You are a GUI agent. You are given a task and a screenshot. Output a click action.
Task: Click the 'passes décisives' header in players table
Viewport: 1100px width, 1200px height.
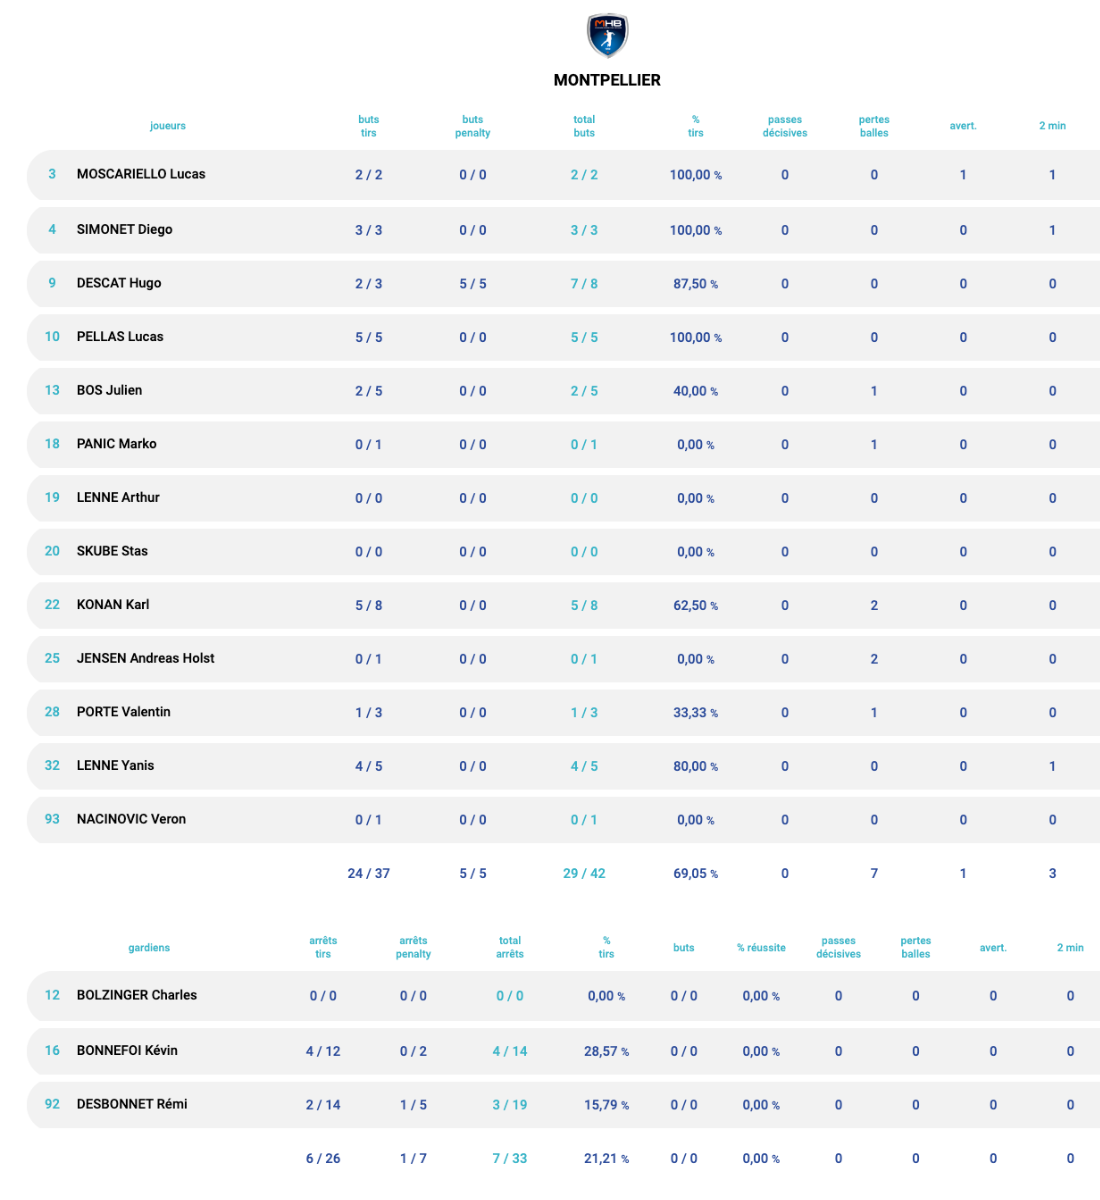coord(784,126)
